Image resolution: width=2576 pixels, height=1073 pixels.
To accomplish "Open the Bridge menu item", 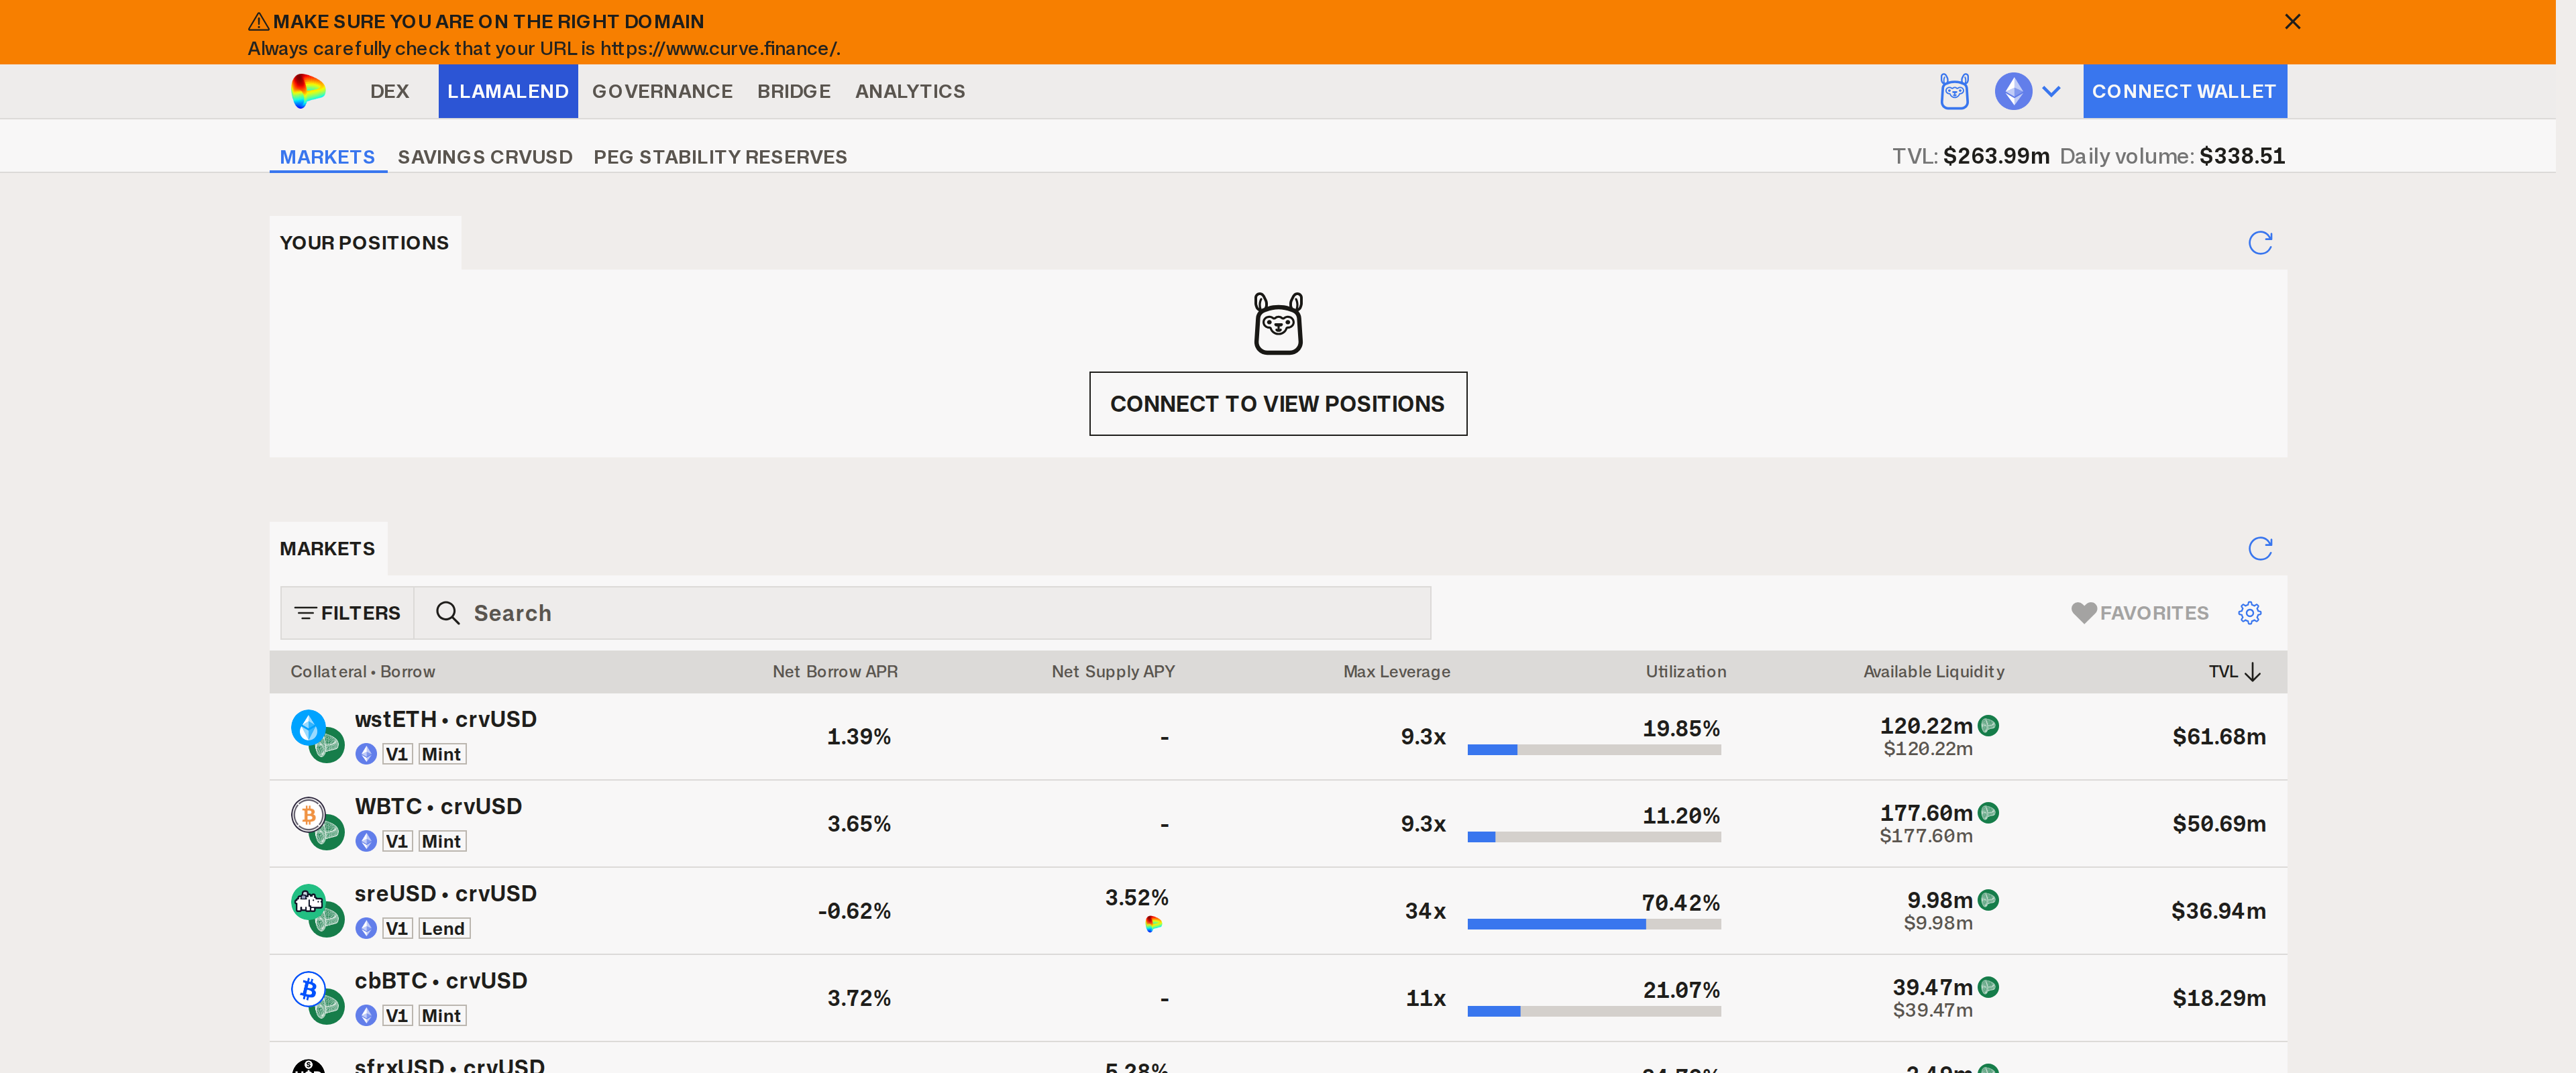I will (794, 91).
